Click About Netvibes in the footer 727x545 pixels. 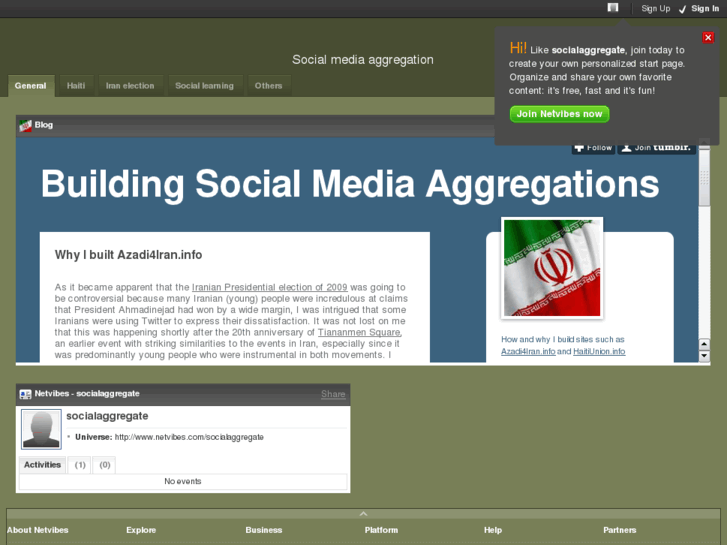click(38, 530)
